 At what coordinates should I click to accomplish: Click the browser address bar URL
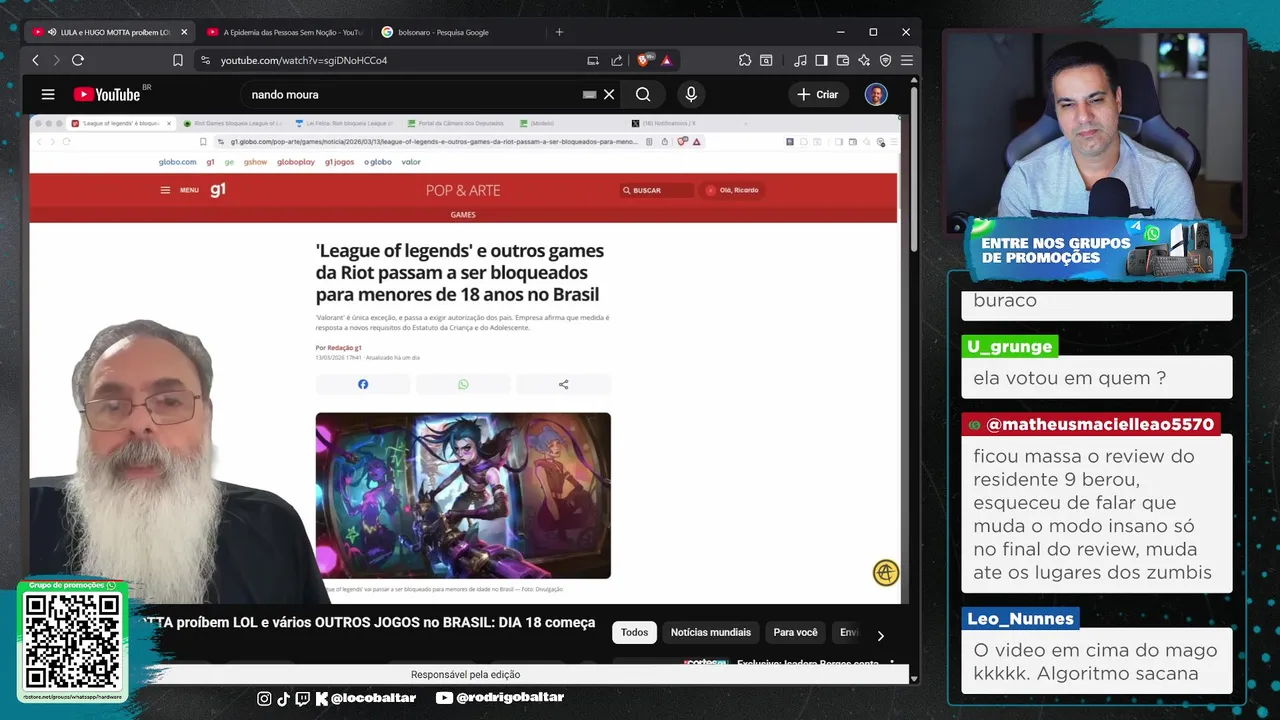click(304, 60)
